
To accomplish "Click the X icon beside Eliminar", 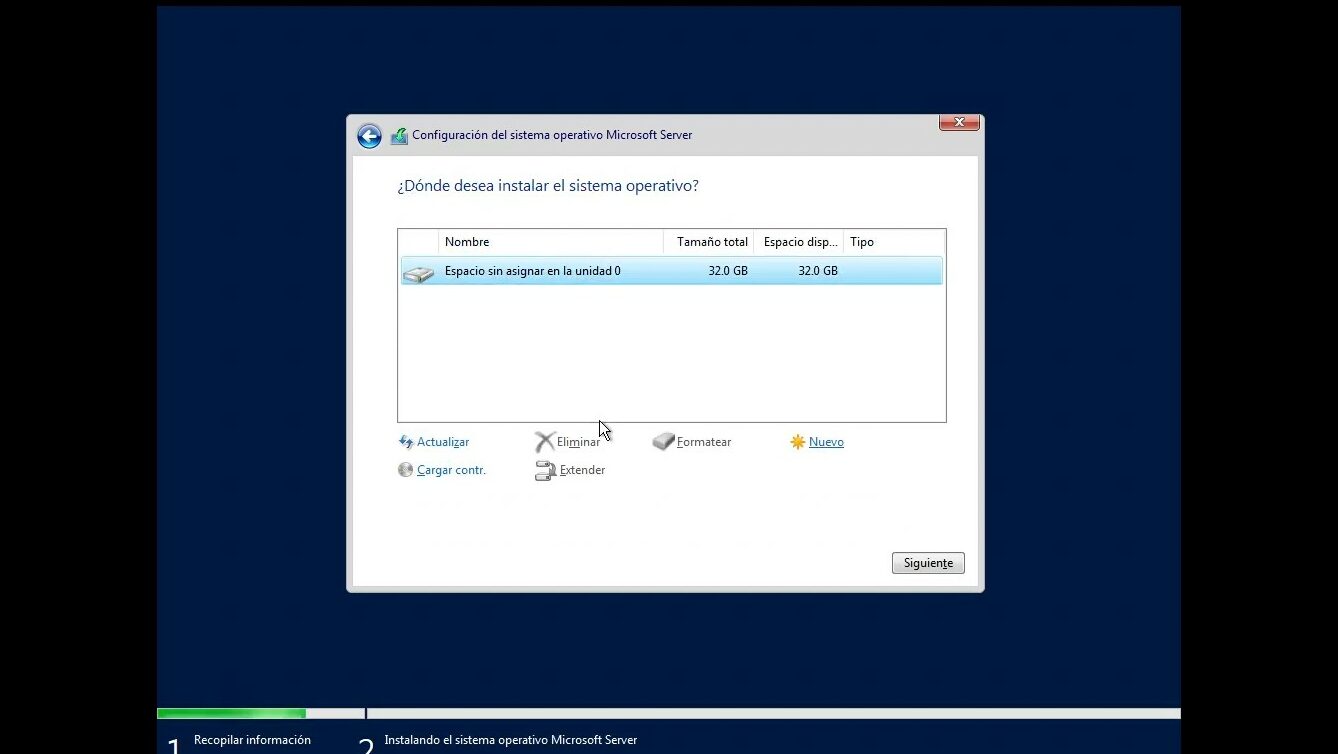I will point(544,442).
